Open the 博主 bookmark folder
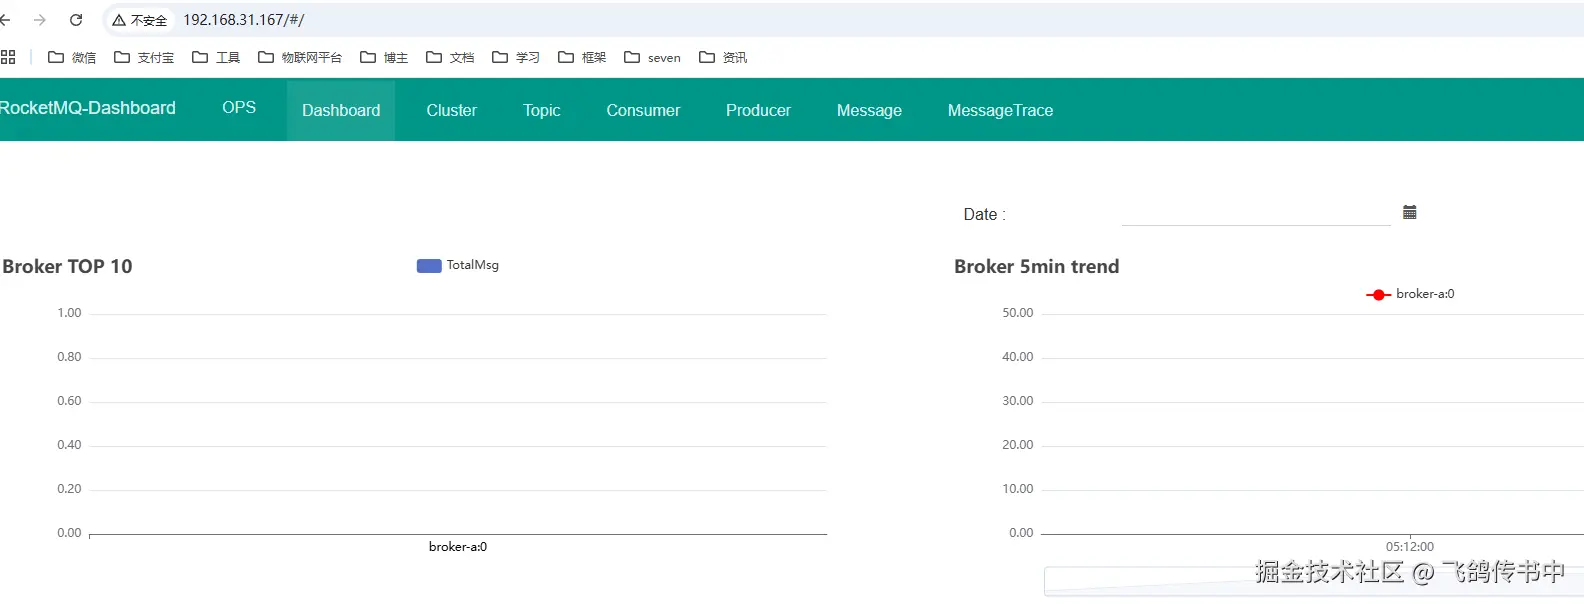The width and height of the screenshot is (1584, 604). click(x=384, y=57)
